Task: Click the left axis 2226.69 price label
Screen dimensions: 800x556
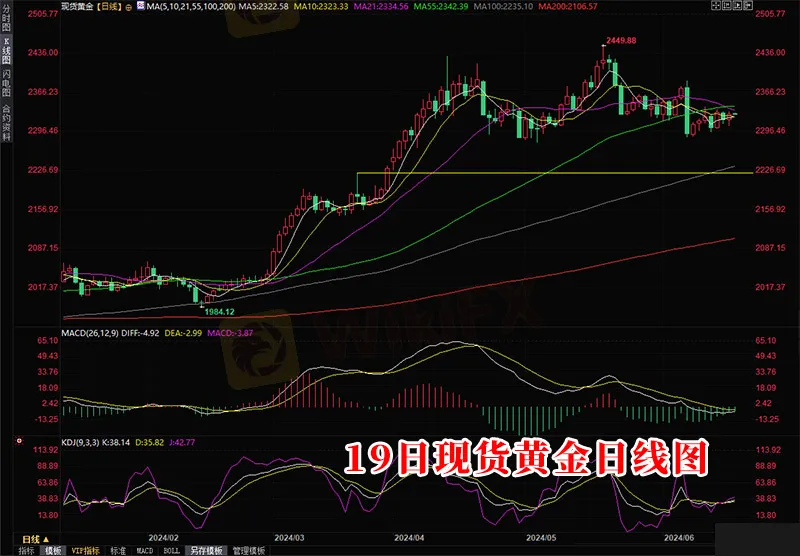Action: [x=43, y=170]
